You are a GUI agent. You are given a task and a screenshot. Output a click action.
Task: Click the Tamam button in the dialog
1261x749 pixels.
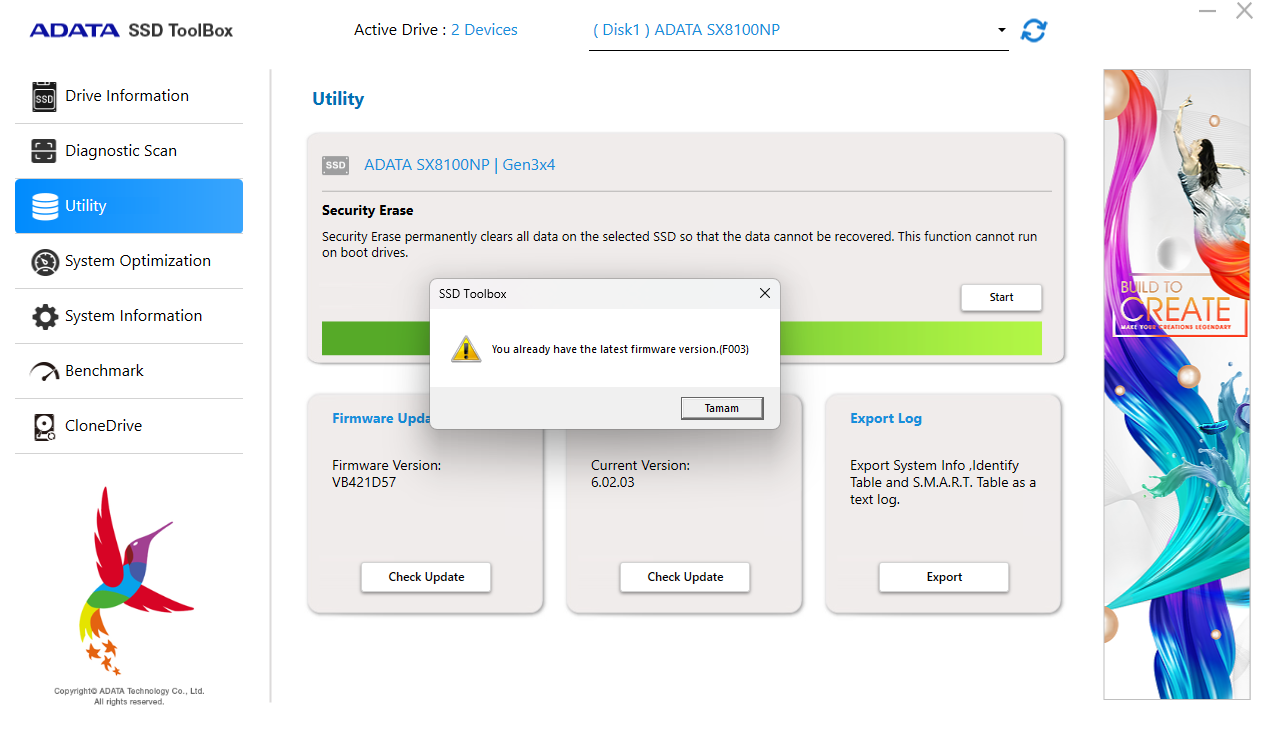722,408
